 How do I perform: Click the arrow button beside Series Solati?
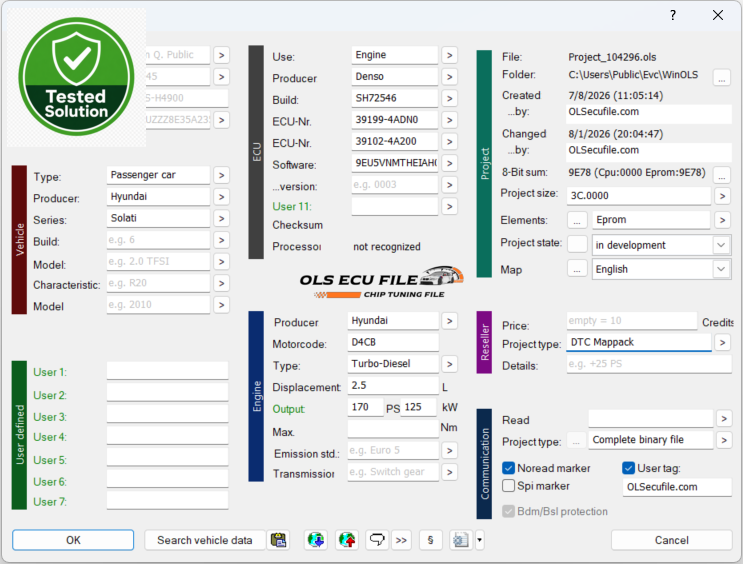coord(221,218)
